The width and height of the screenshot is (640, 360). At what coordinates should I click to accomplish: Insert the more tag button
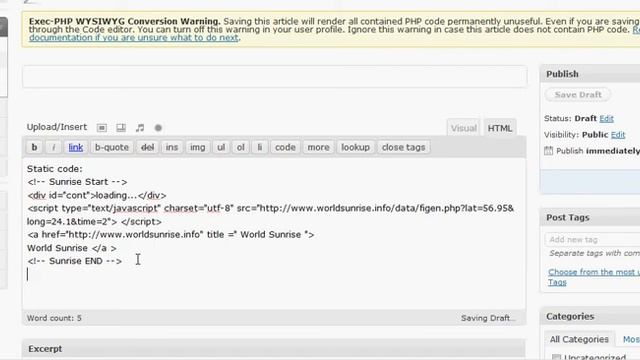coord(318,147)
